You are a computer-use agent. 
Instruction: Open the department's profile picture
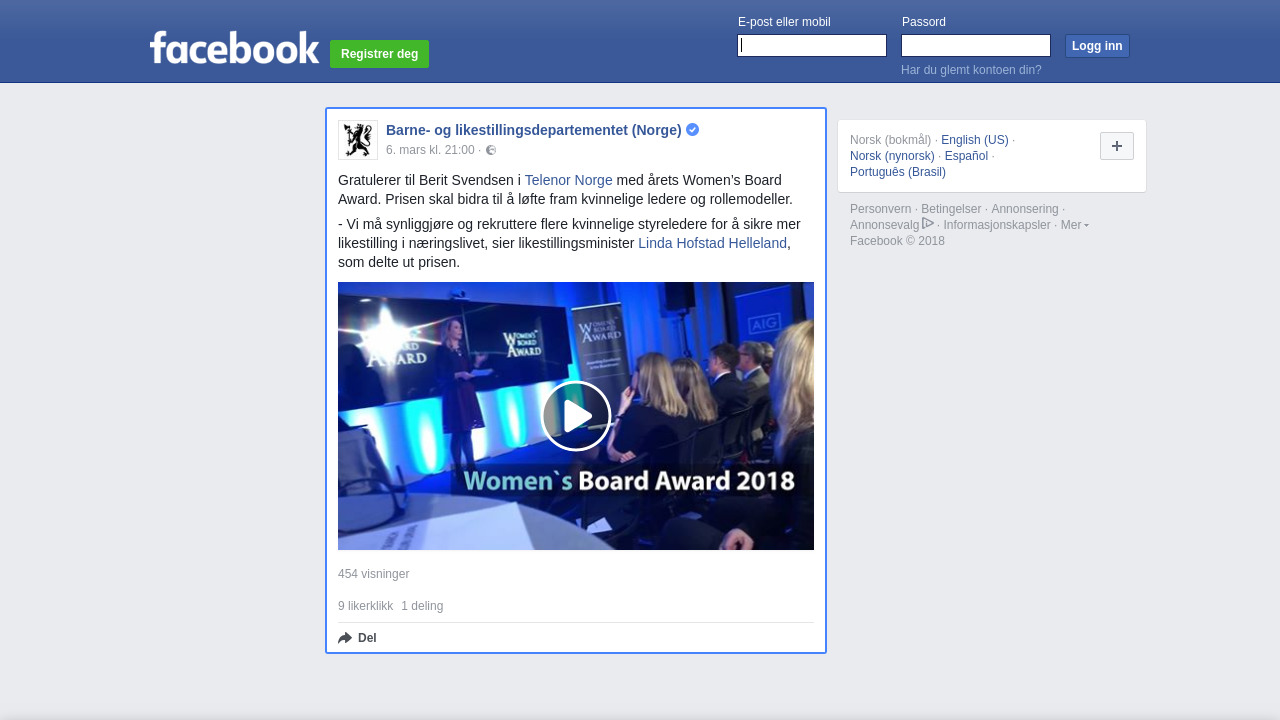point(357,140)
